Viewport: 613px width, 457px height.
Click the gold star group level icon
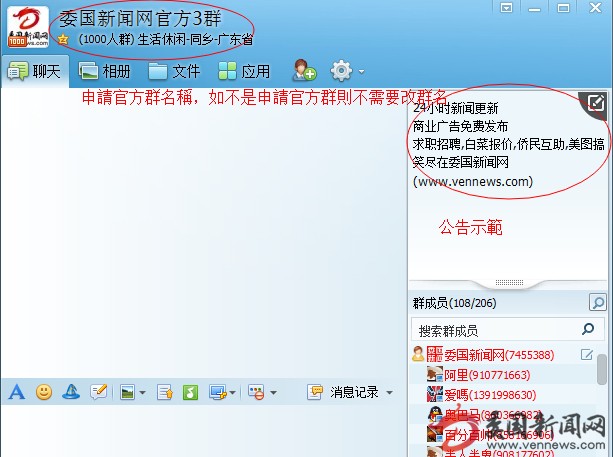point(63,39)
